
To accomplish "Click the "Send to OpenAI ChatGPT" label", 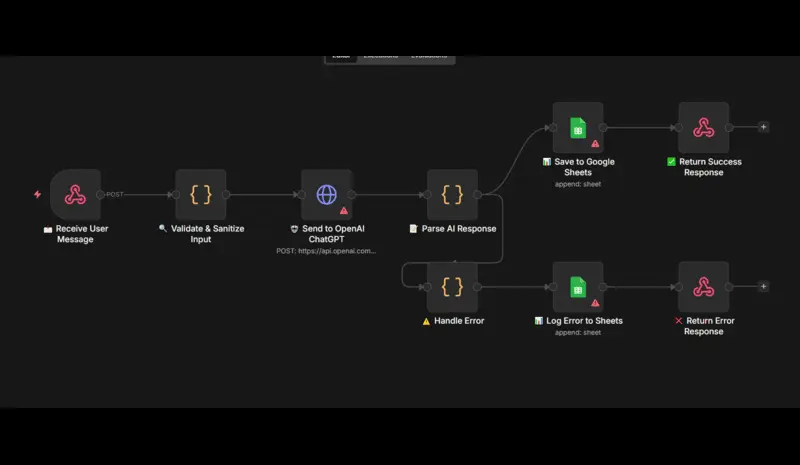I will [x=327, y=234].
